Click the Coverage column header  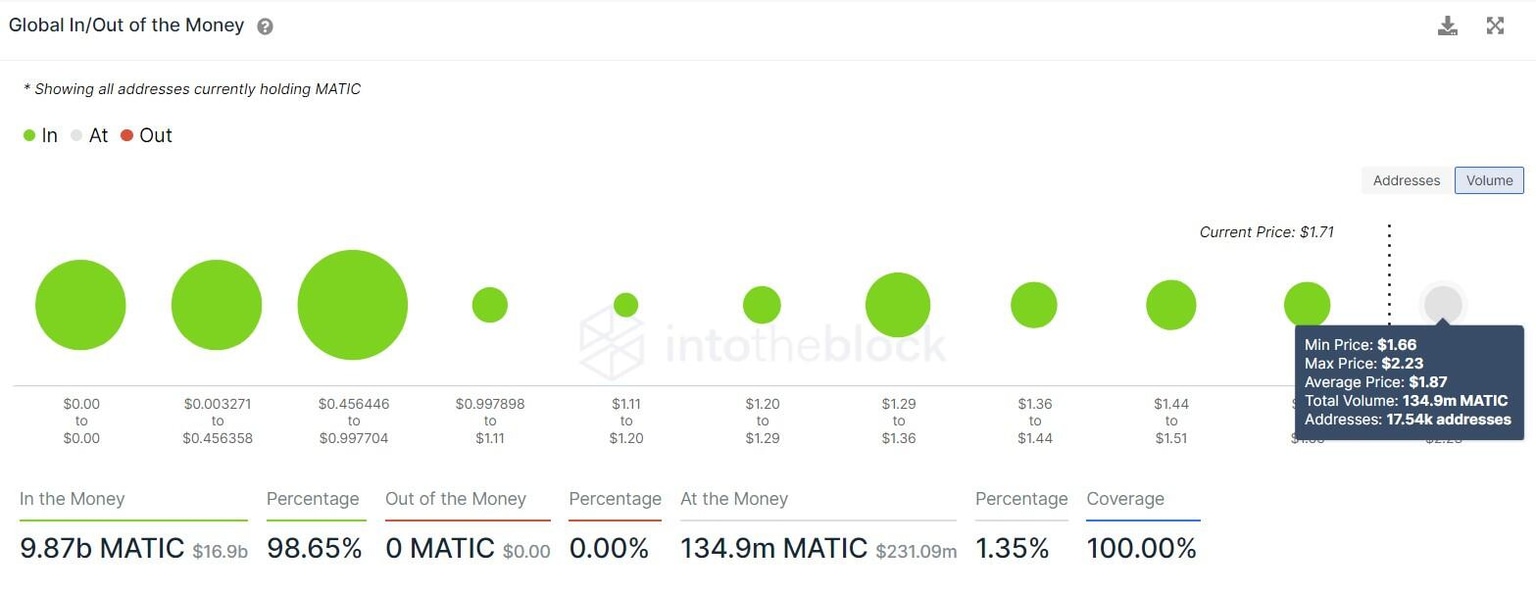coord(1124,499)
